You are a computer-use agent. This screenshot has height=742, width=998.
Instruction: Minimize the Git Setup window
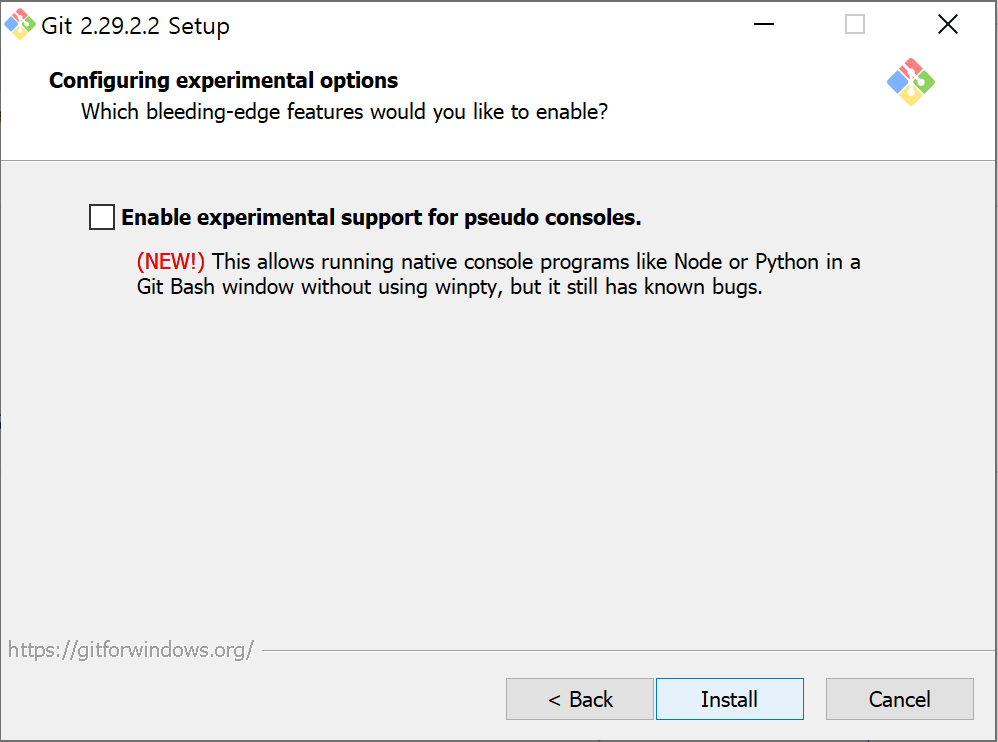tap(764, 24)
